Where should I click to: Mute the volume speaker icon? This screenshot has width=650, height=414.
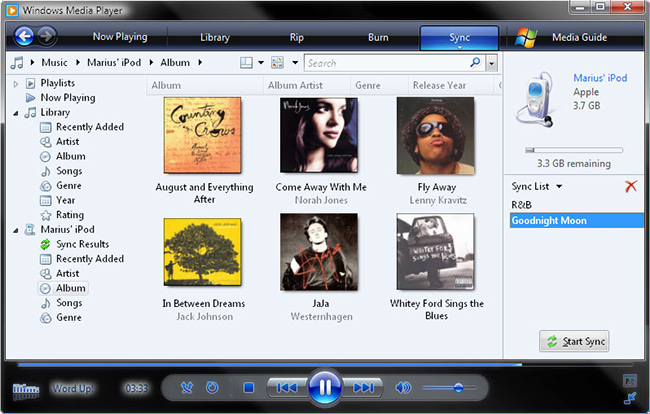(404, 387)
